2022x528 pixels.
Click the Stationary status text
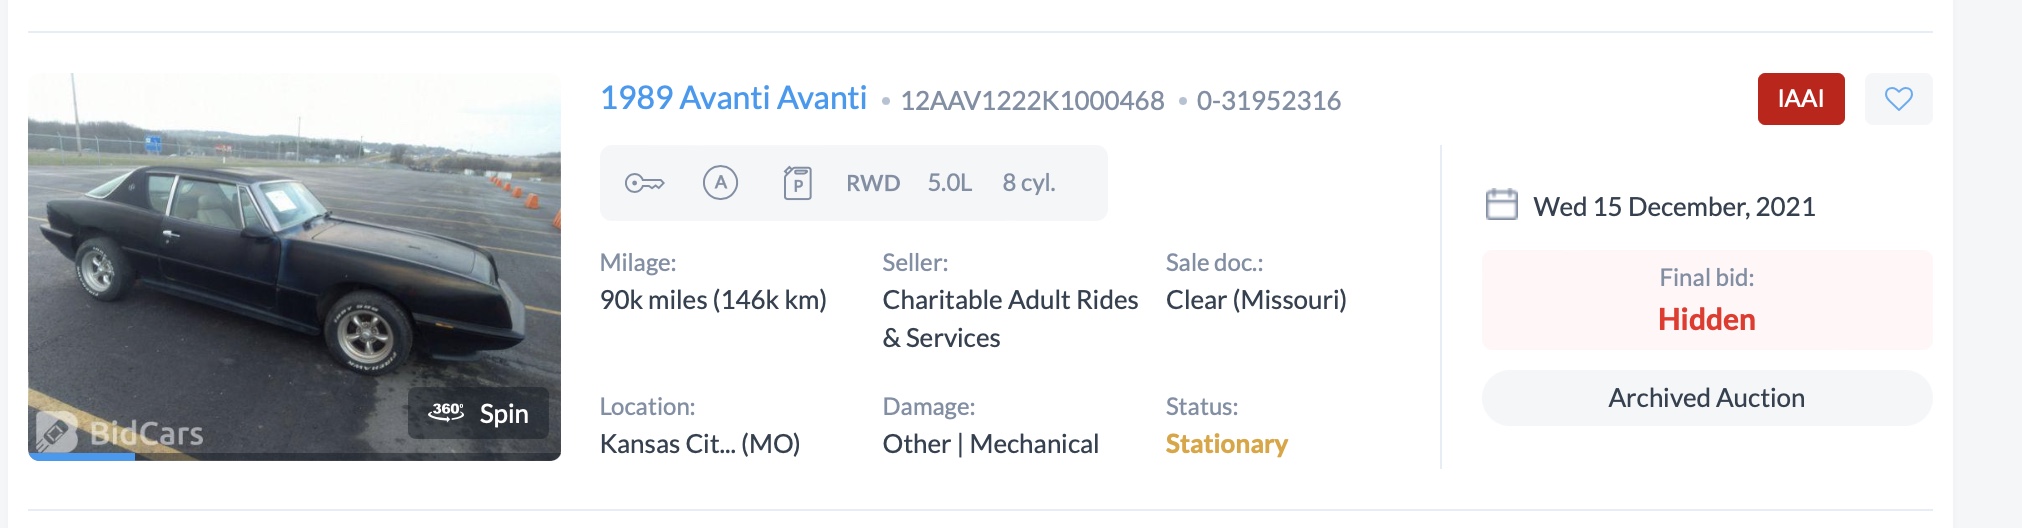pos(1226,444)
